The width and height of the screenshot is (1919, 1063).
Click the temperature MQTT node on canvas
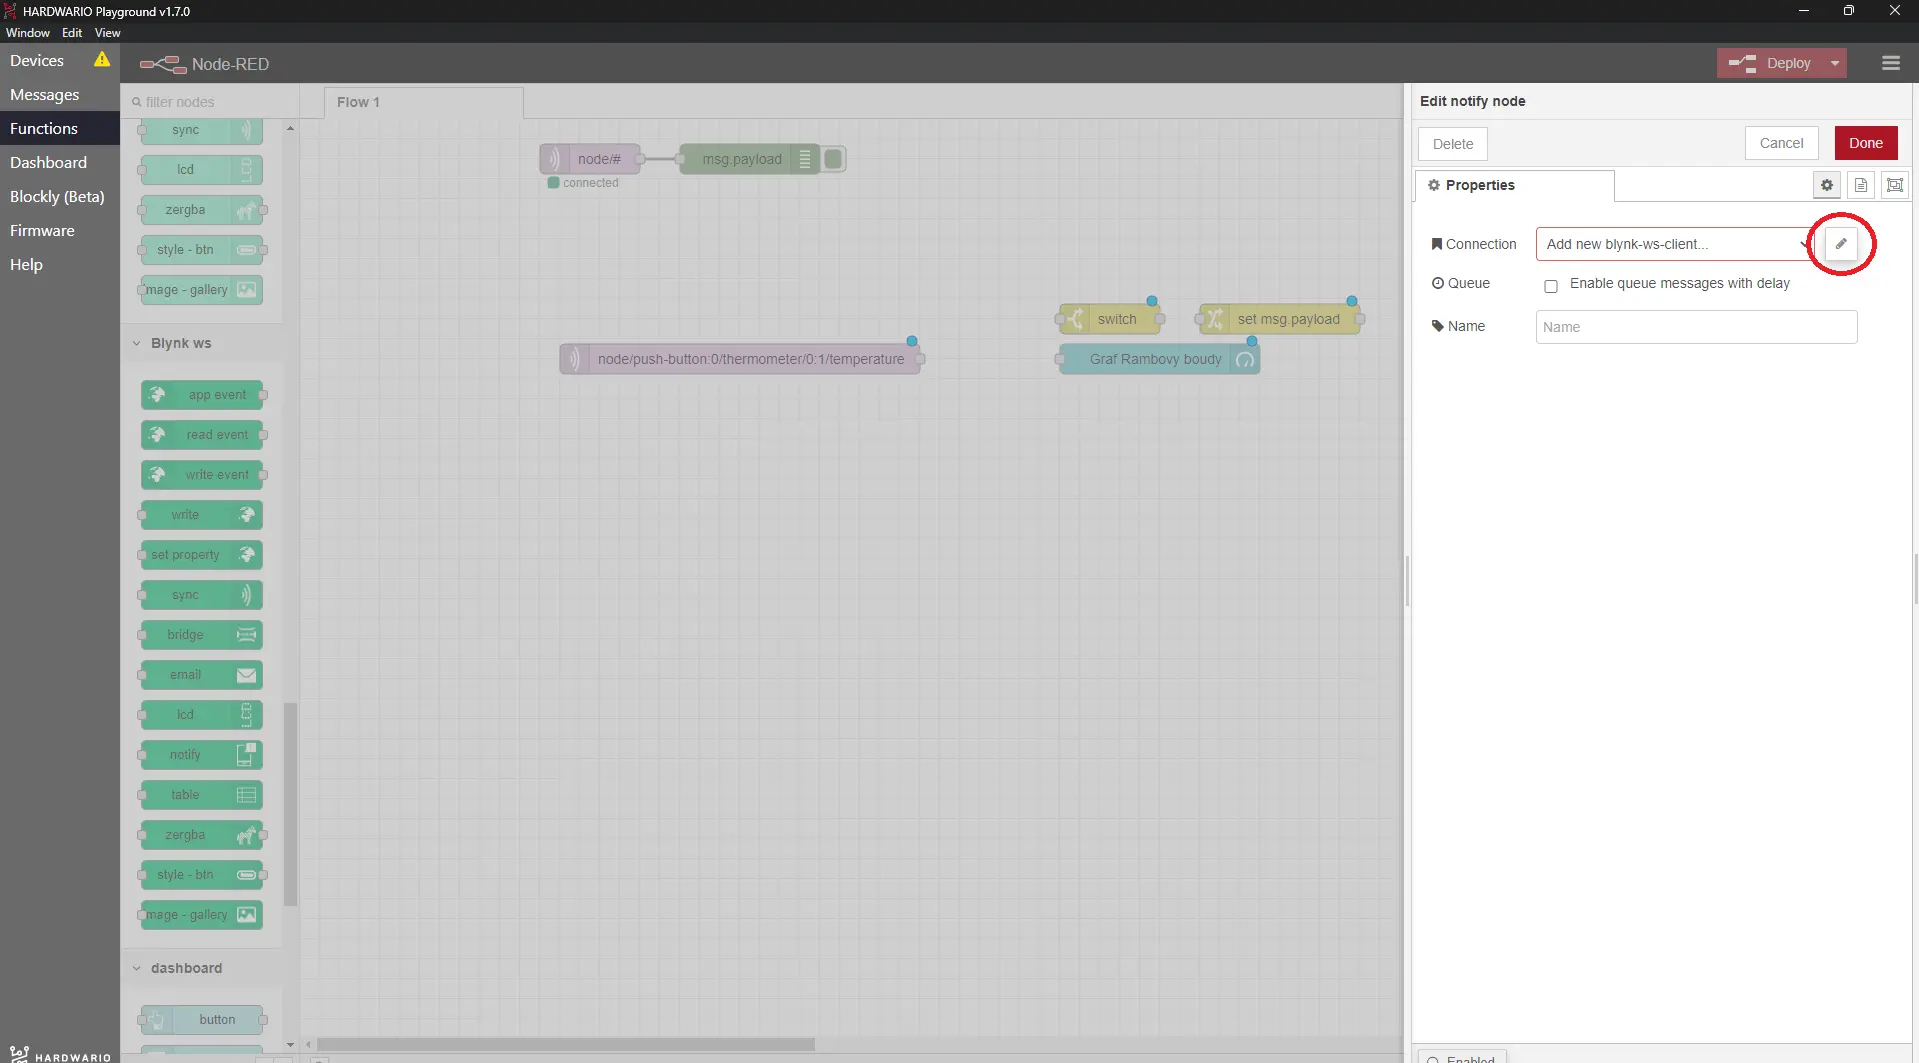[x=740, y=359]
